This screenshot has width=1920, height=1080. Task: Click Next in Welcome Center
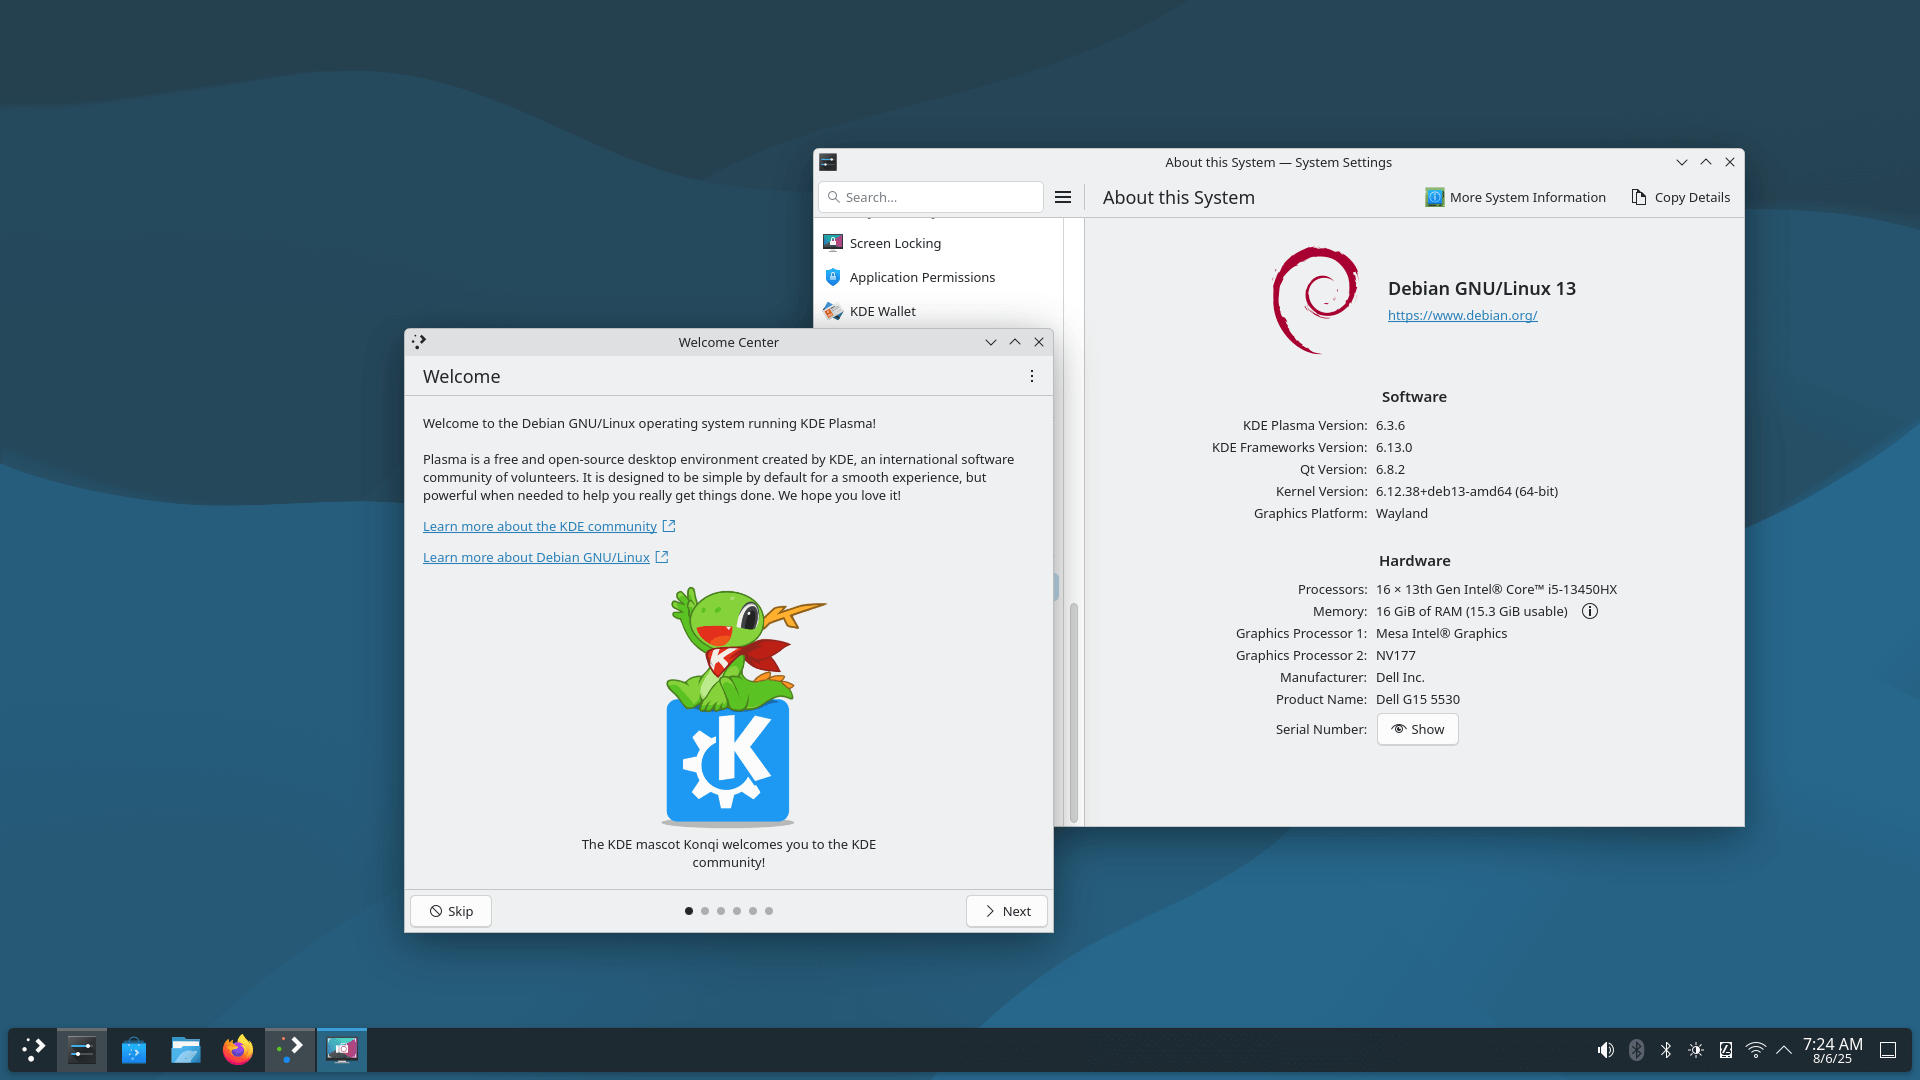[1007, 911]
